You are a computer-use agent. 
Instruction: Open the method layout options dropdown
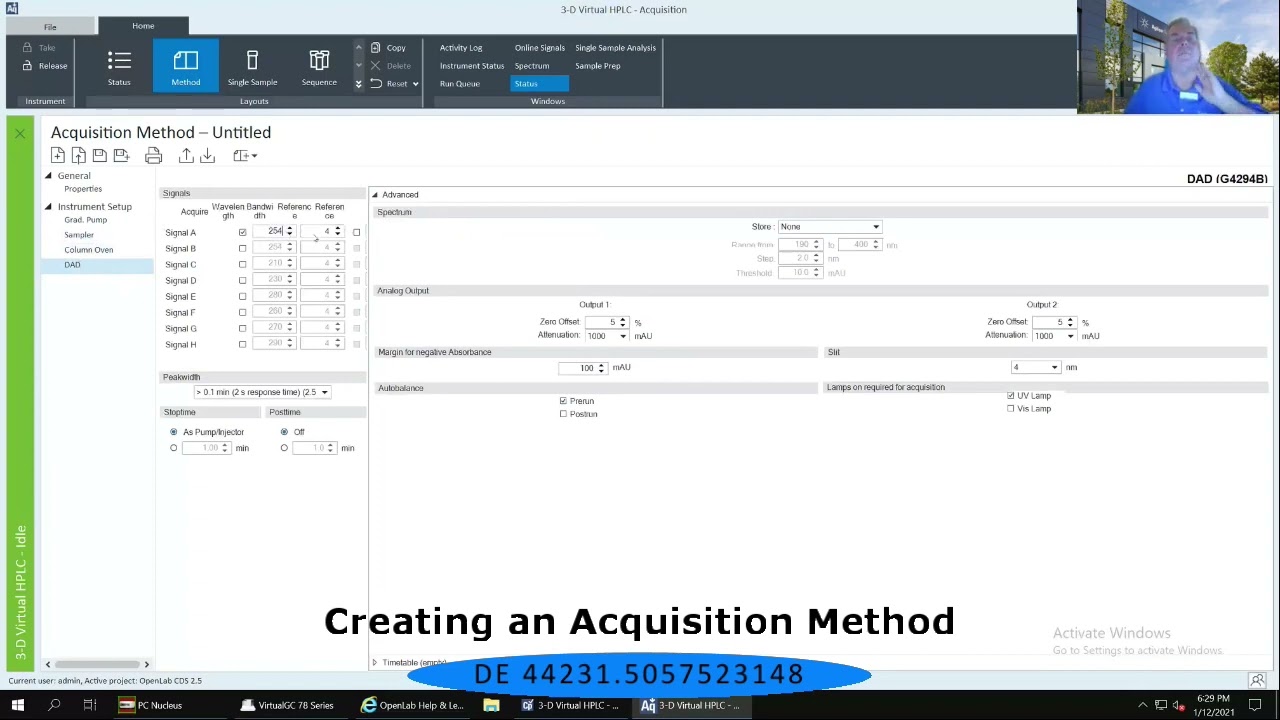coord(245,156)
